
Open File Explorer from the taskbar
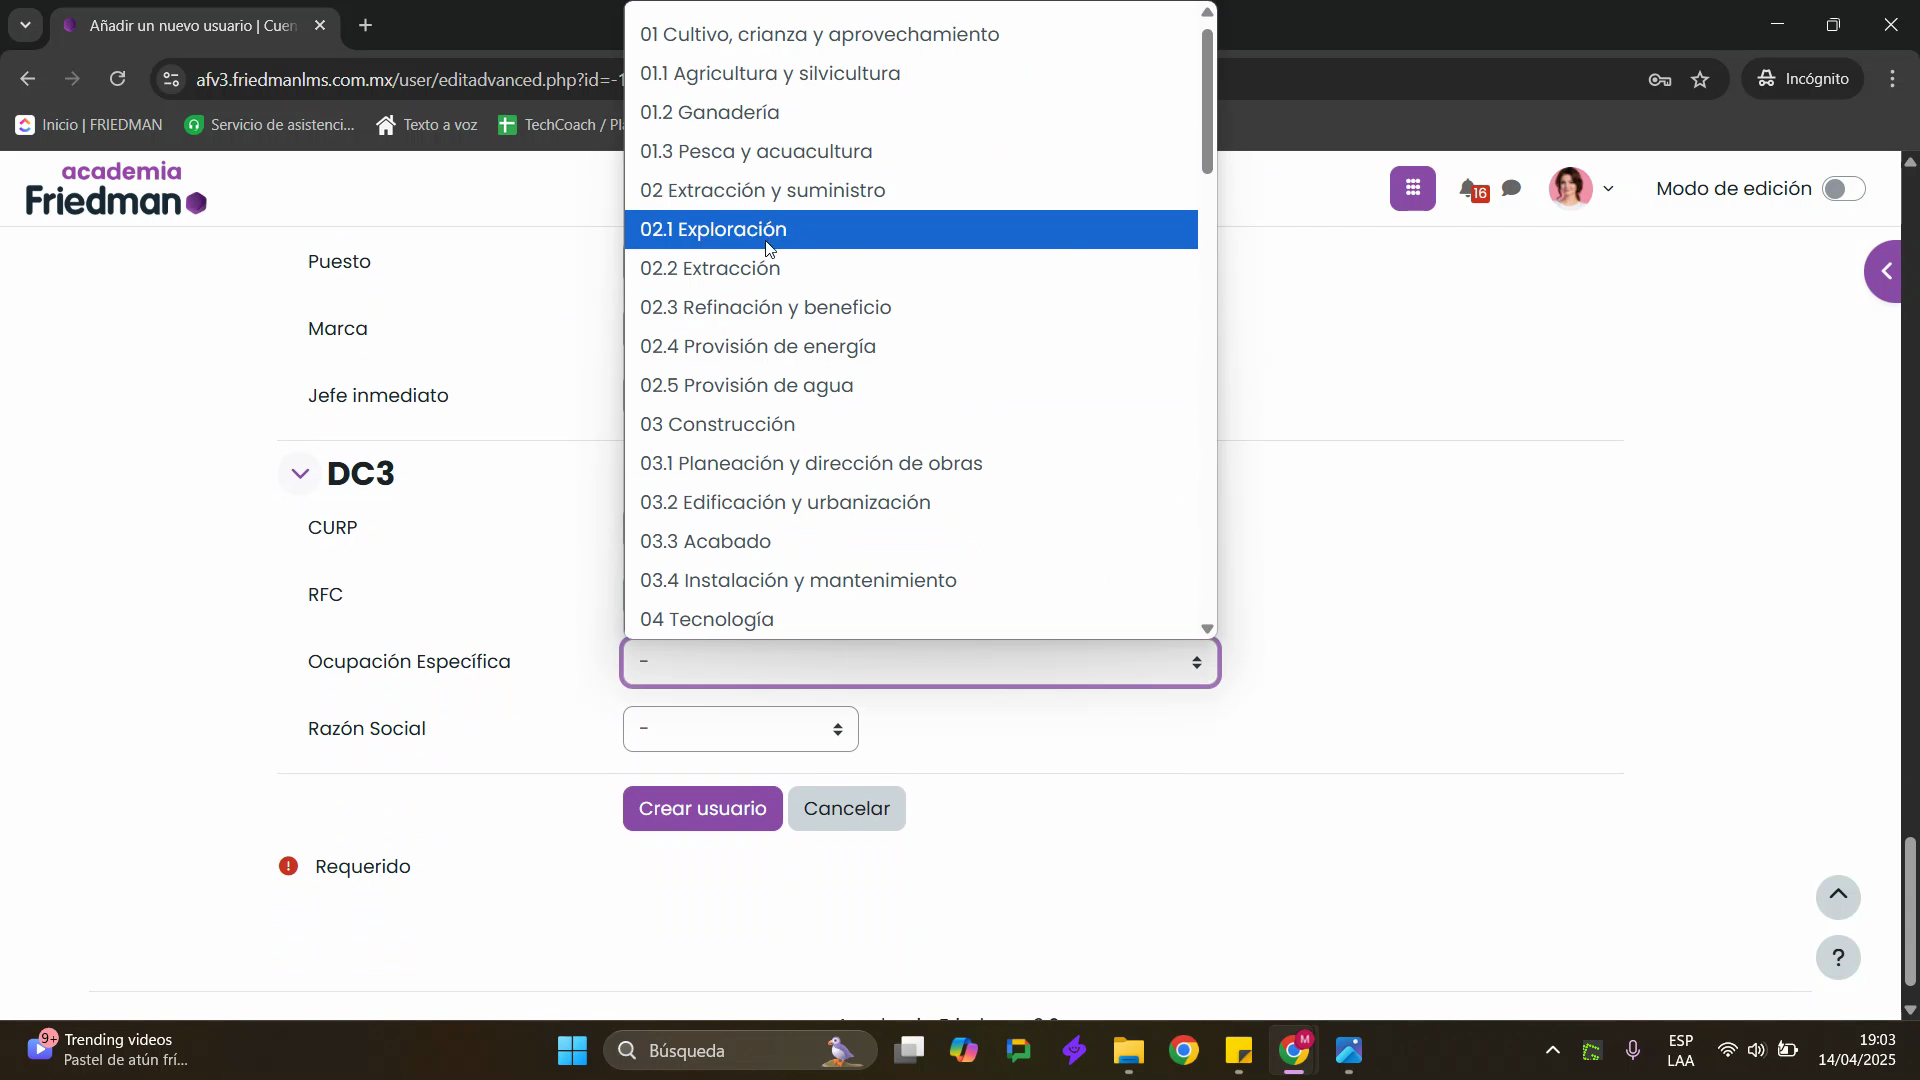point(1128,1051)
